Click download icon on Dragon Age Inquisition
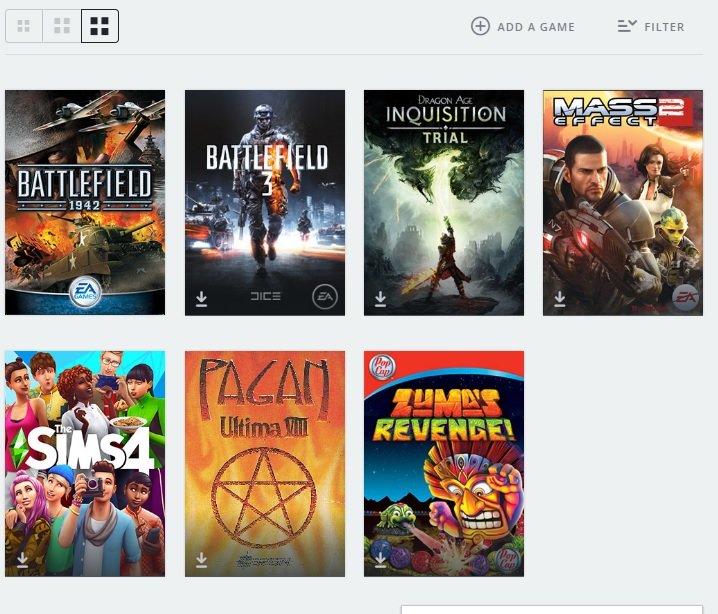The height and width of the screenshot is (614, 718). [380, 299]
